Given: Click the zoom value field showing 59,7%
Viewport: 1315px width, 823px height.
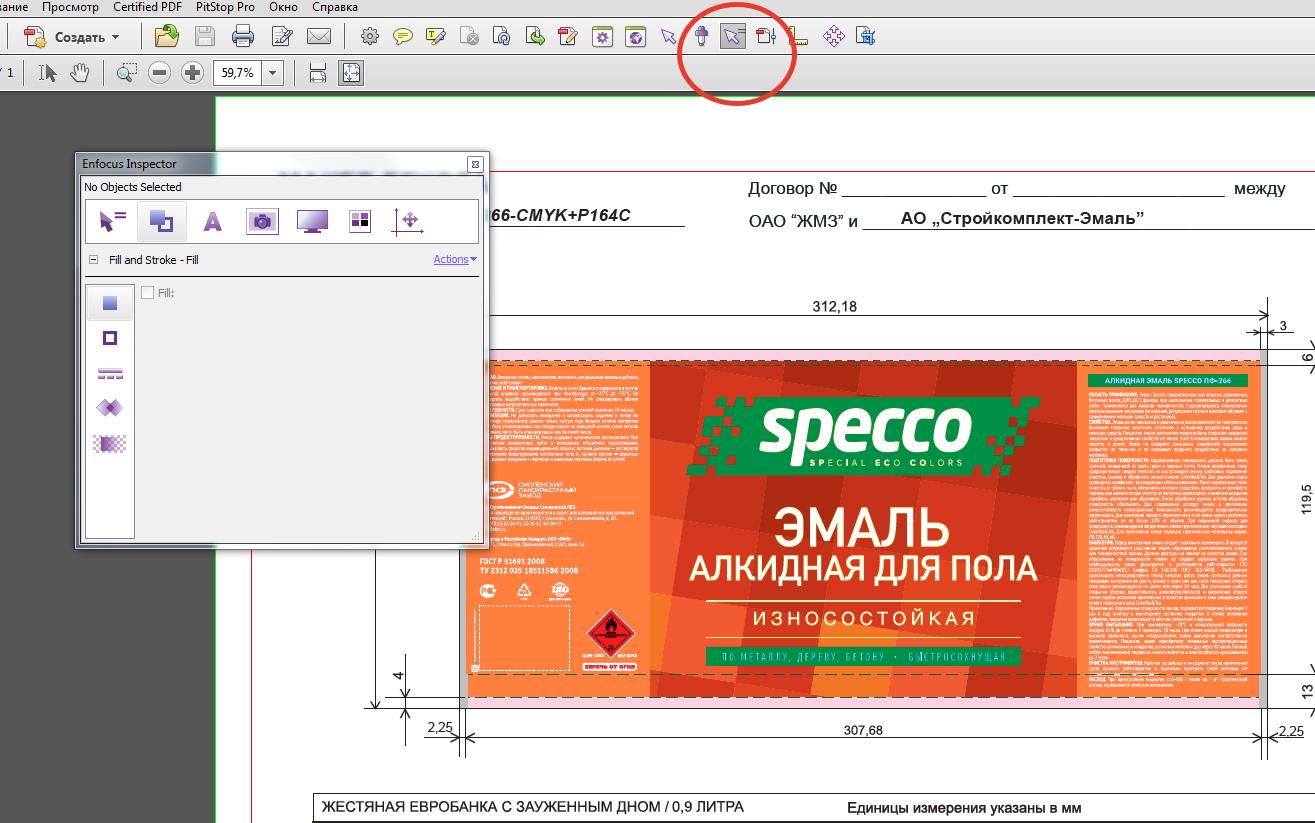Looking at the screenshot, I should click(x=238, y=72).
